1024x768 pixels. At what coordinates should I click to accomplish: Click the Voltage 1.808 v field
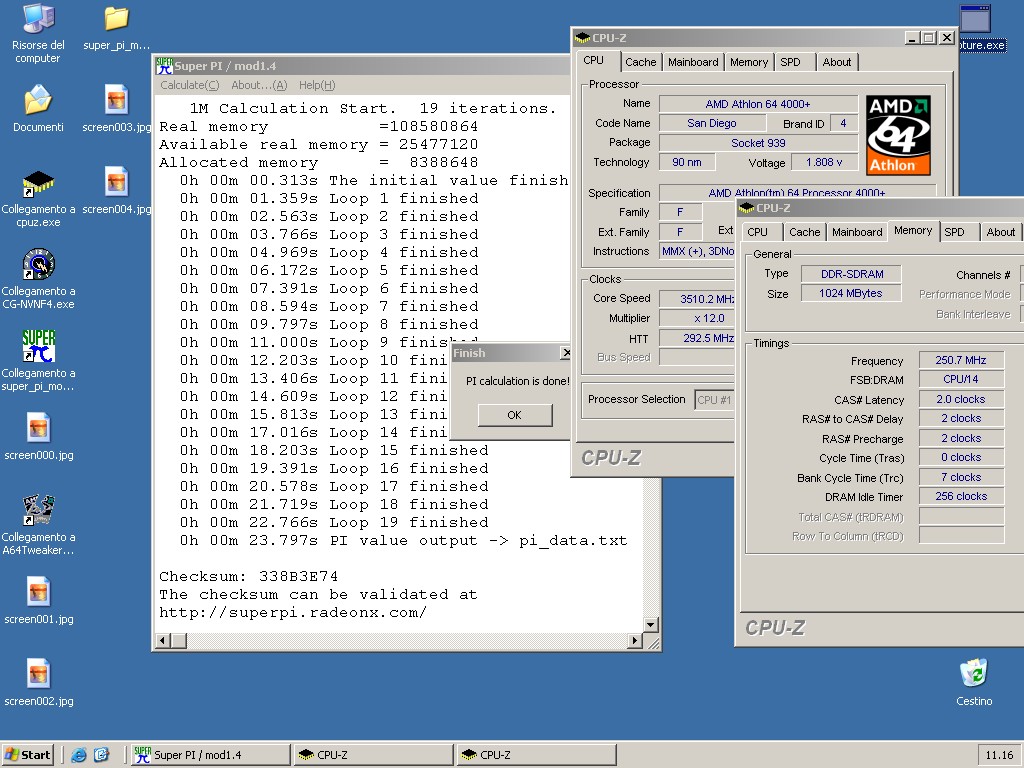[x=824, y=163]
